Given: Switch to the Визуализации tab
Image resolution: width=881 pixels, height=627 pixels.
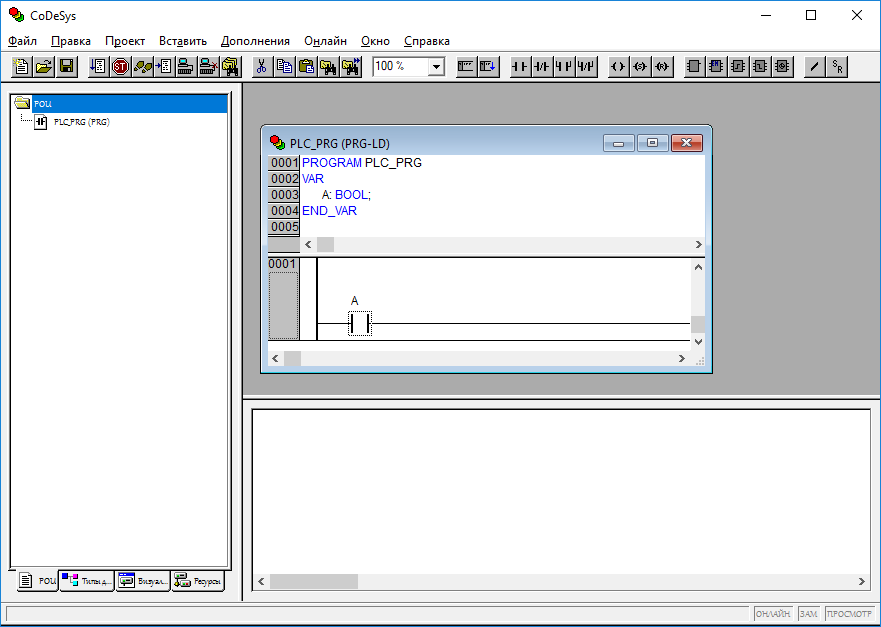Looking at the screenshot, I should 142,581.
